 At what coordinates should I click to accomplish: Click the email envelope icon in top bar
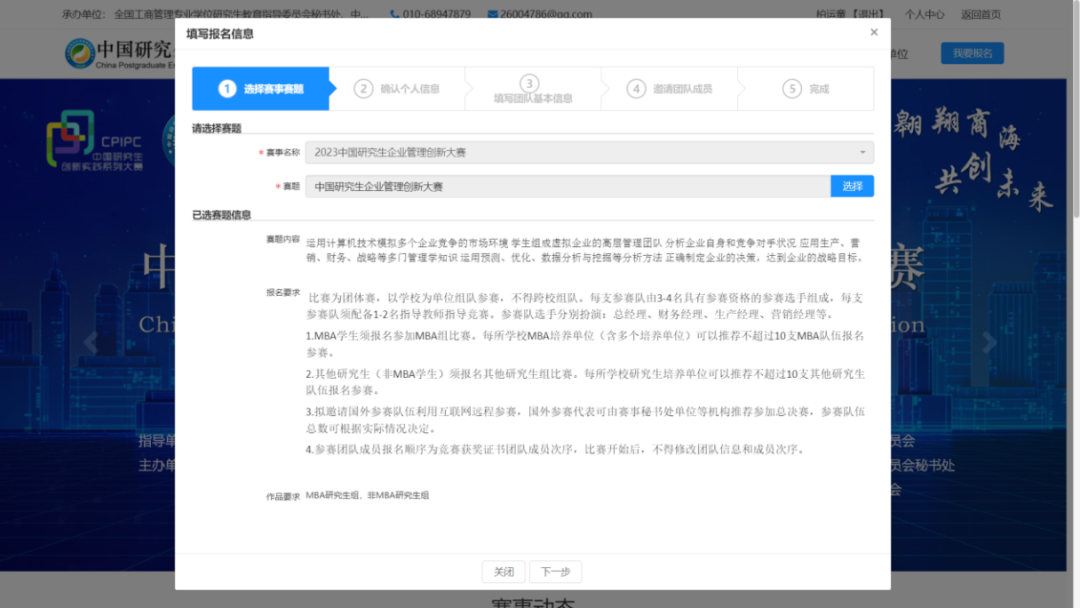(492, 14)
